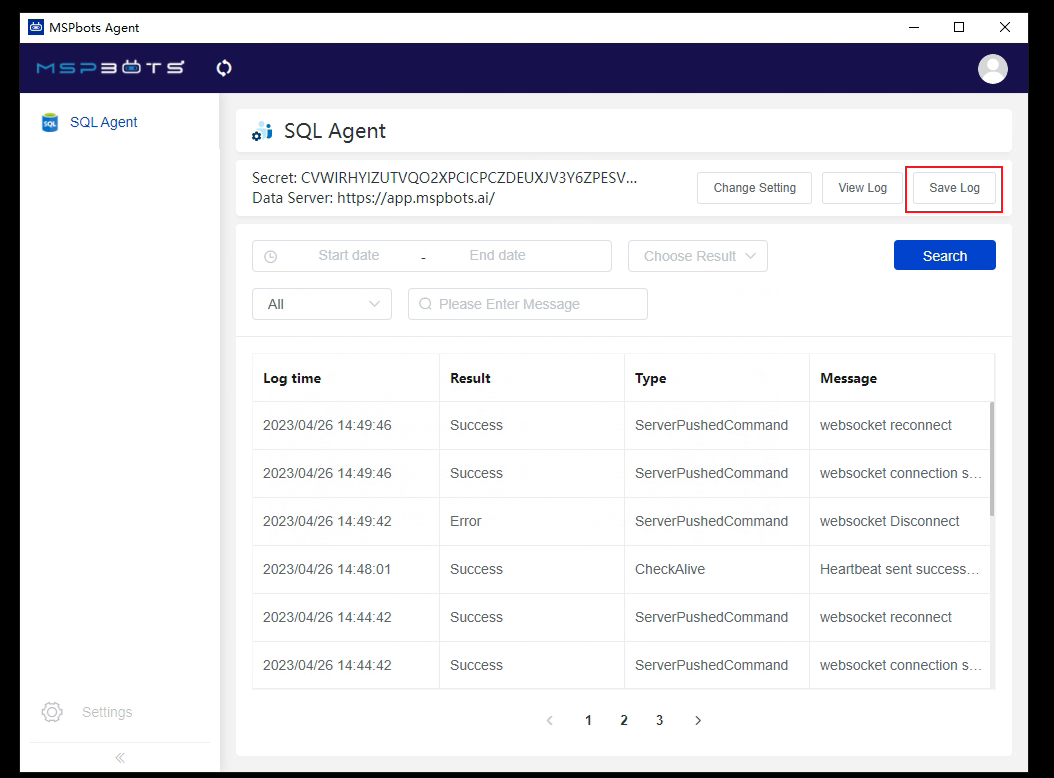
Task: Click the Save Log button
Action: (954, 188)
